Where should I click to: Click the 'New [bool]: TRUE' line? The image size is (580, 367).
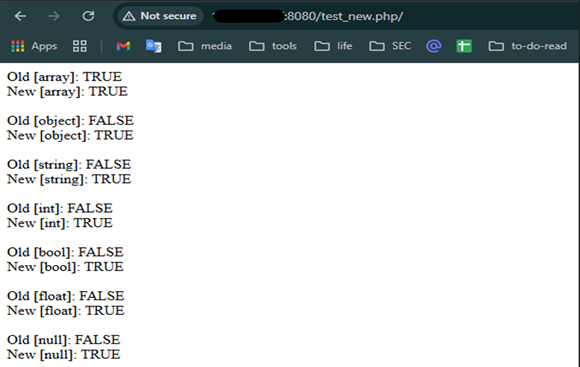coord(65,267)
